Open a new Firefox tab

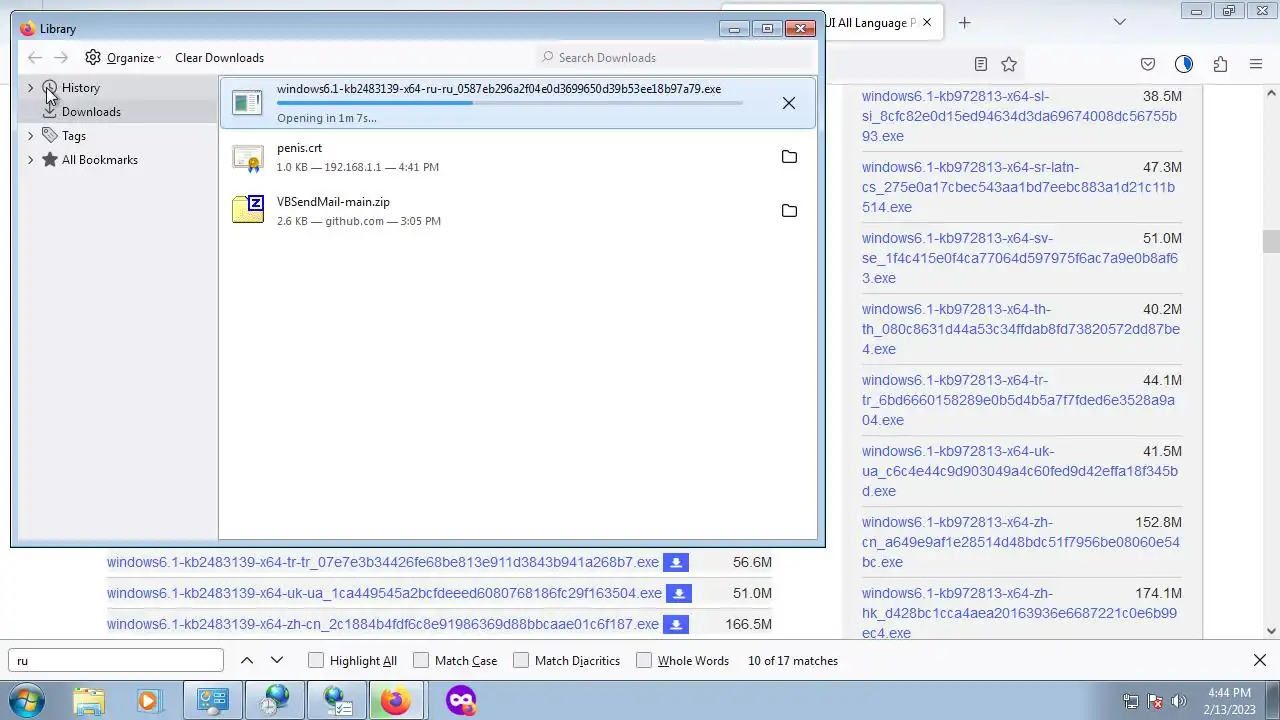pos(964,22)
